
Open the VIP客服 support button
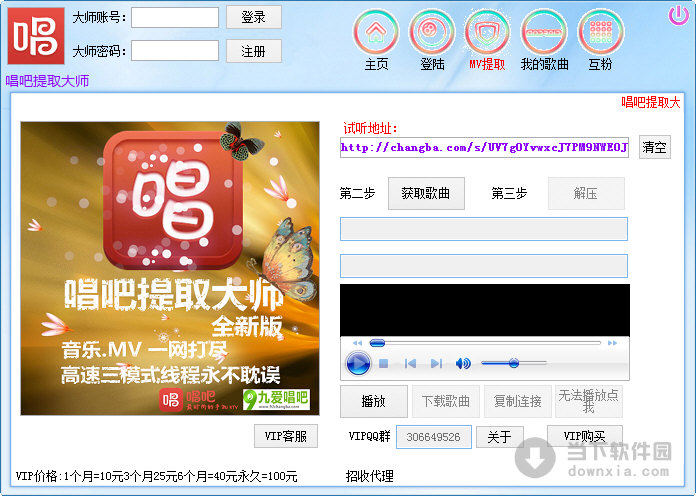tap(286, 436)
